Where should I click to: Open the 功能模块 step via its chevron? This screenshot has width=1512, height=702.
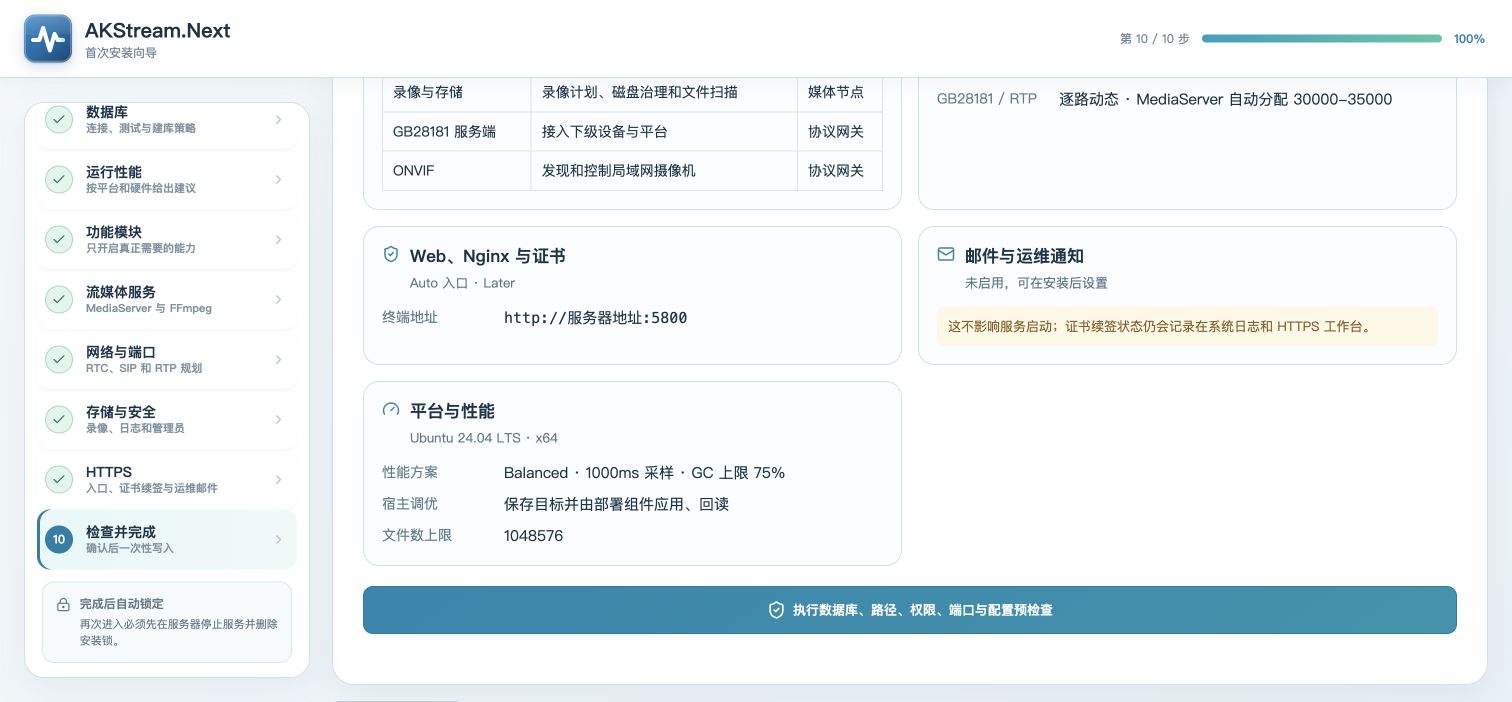pos(278,240)
